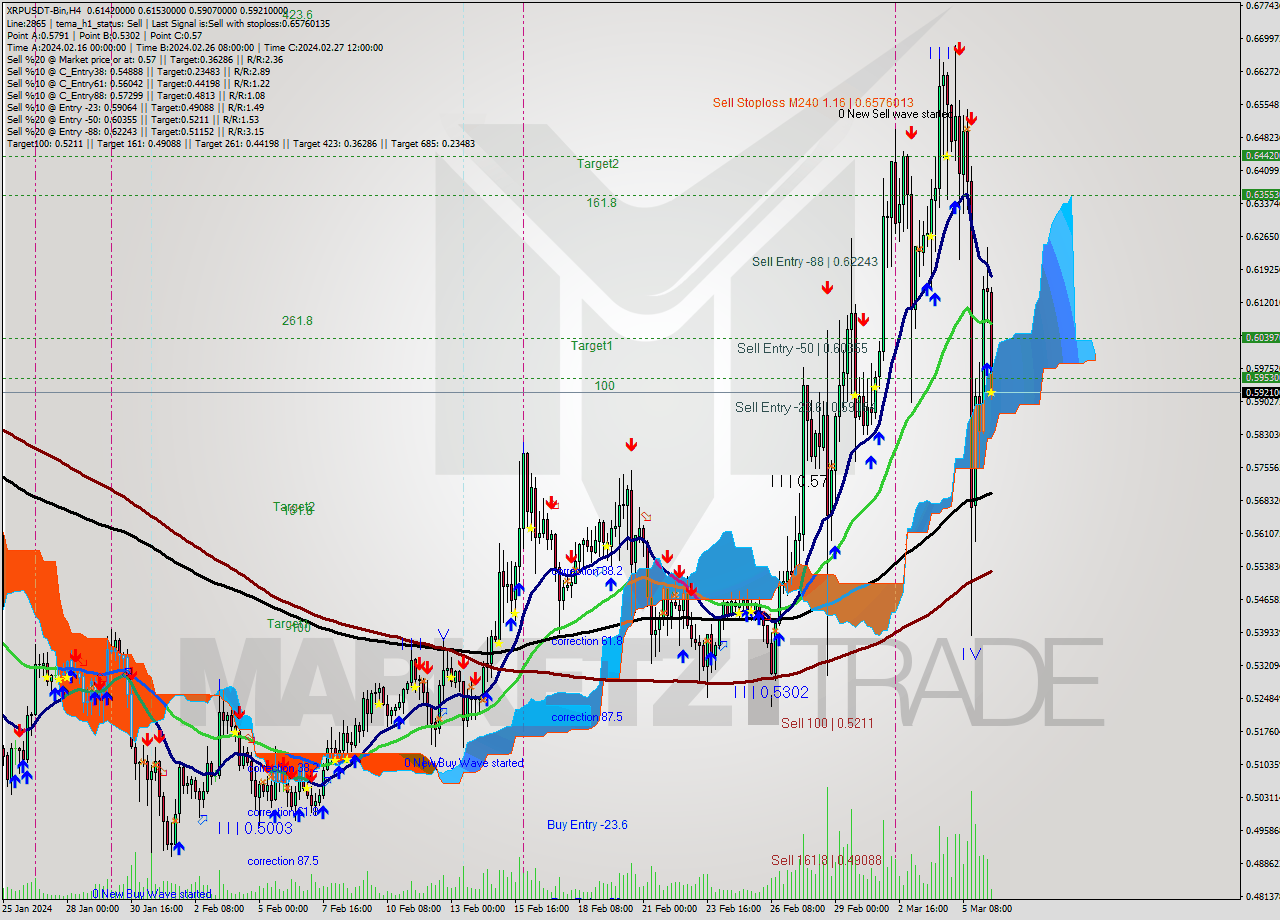Click the green 0.59530 price tag

click(x=1260, y=377)
